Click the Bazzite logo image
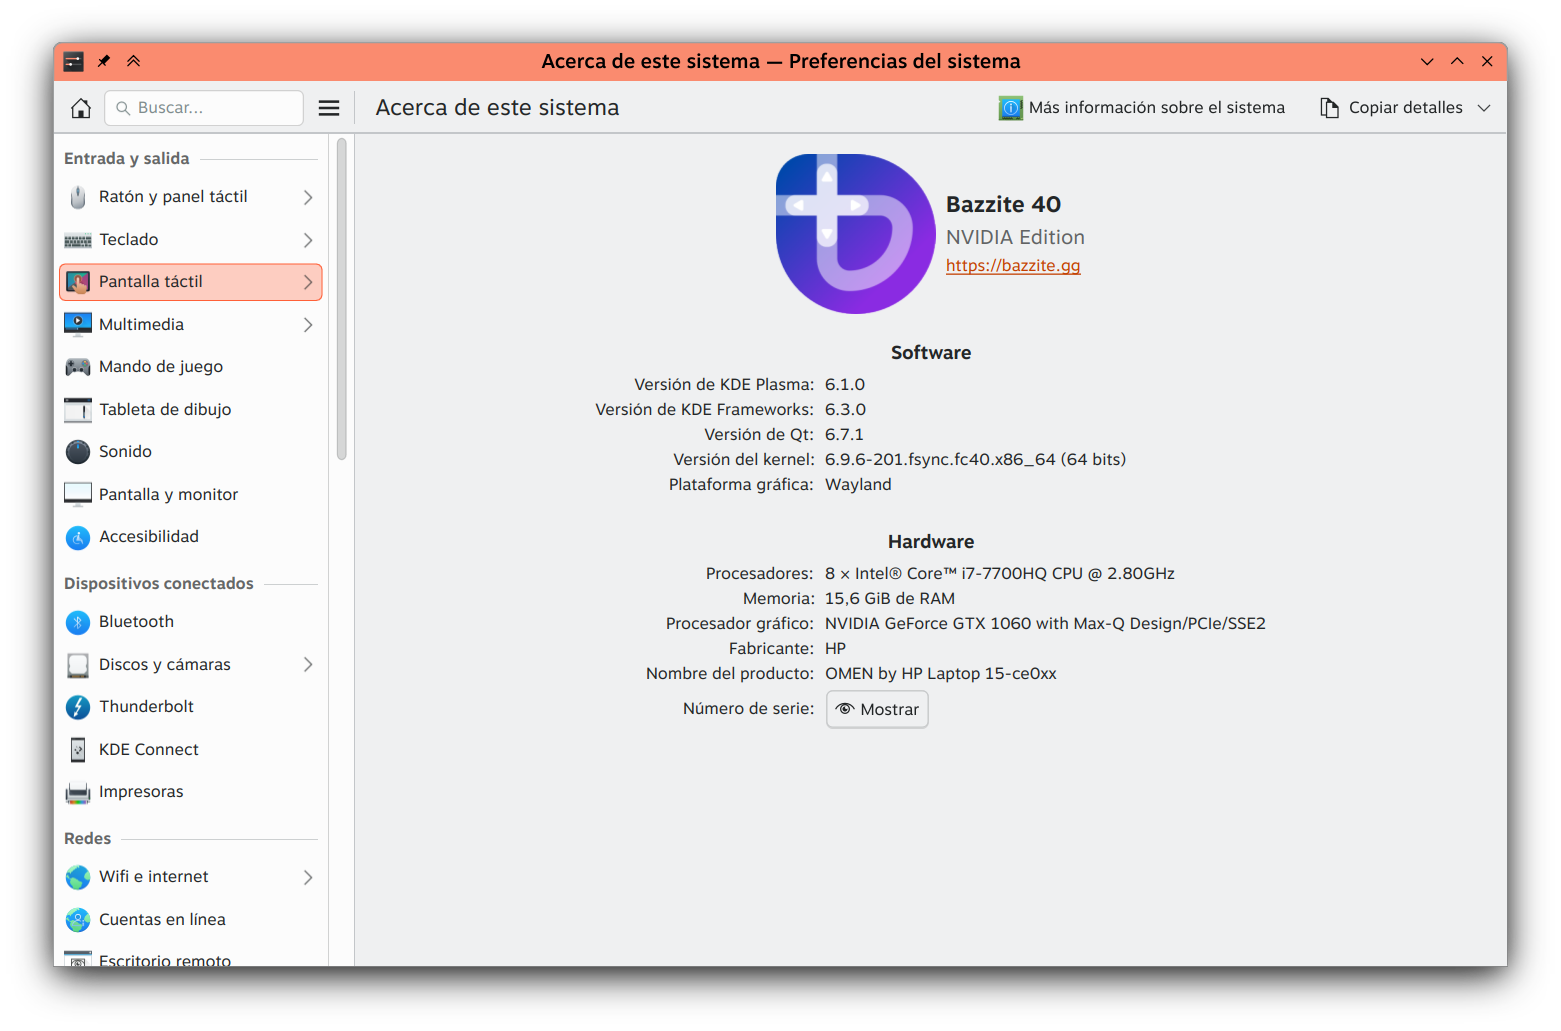 pos(856,234)
